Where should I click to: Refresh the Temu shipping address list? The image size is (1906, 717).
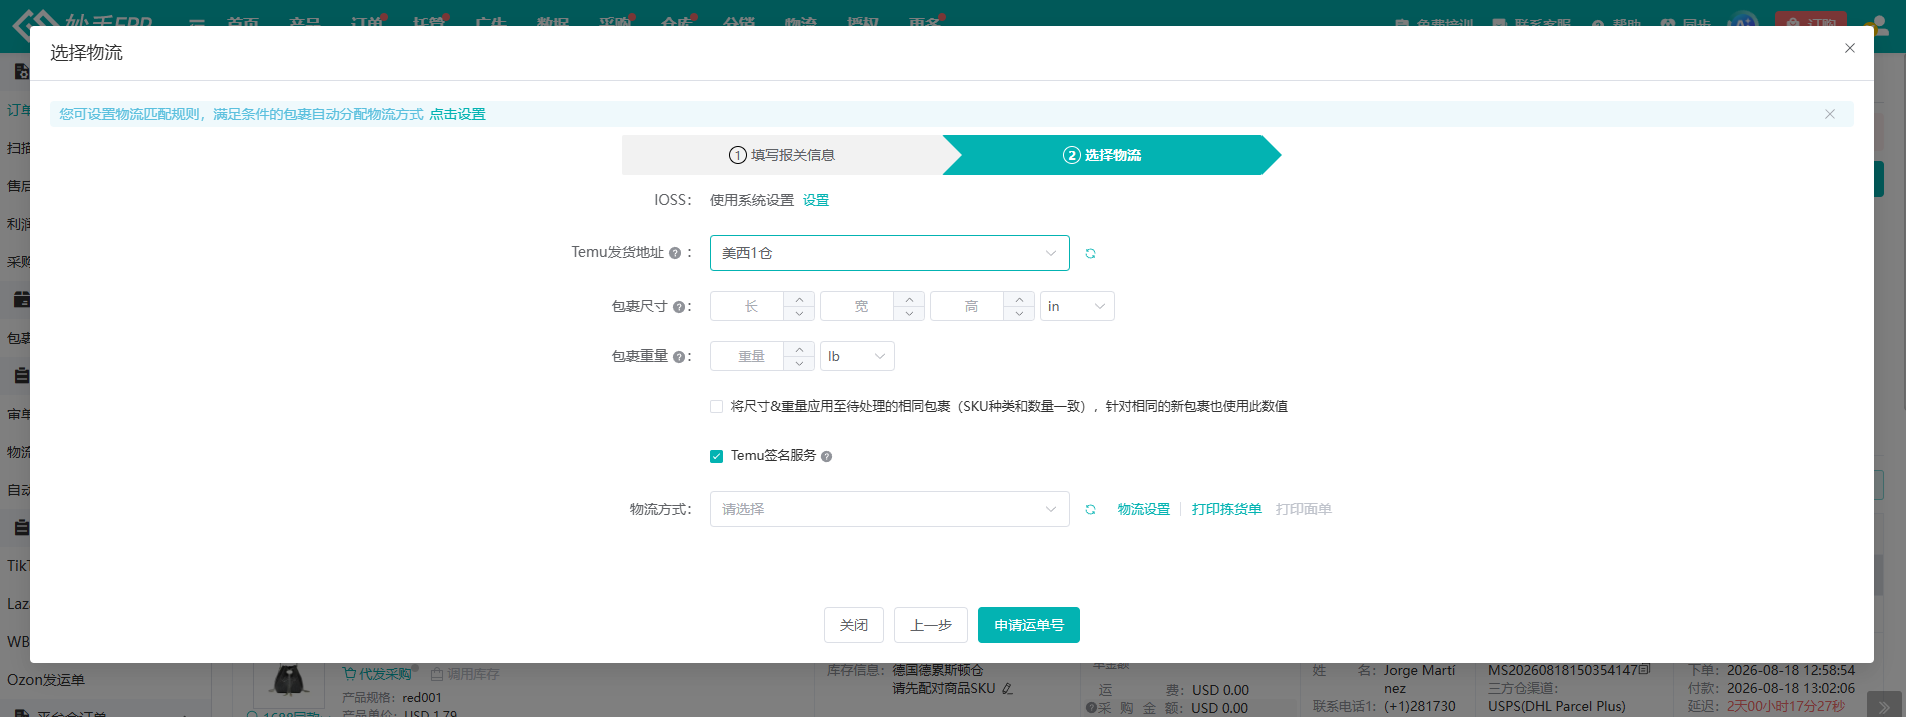[1090, 254]
